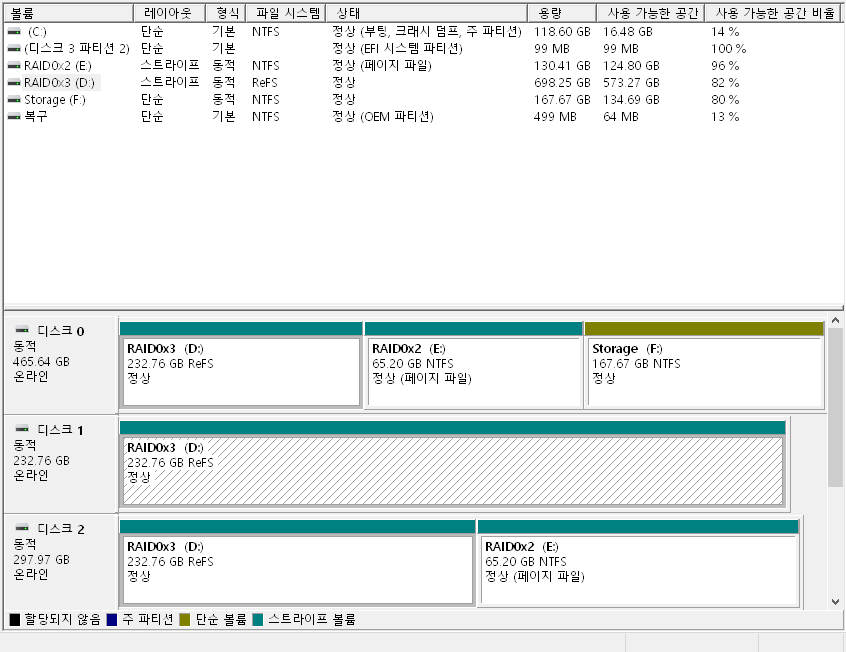Viewport: 846px width, 652px height.
Task: Click the drive icon of the Storage (F:) row
Action: point(14,100)
